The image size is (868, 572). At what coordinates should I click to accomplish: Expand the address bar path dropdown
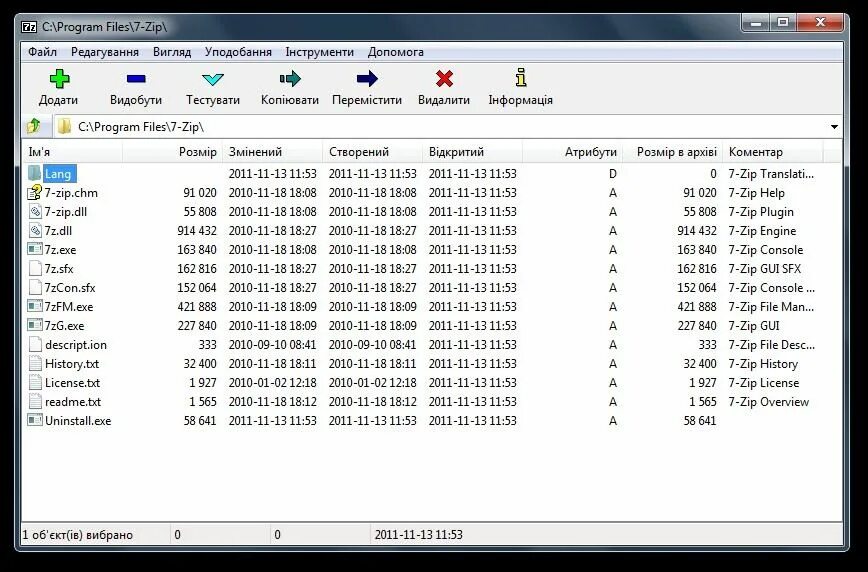pos(834,127)
